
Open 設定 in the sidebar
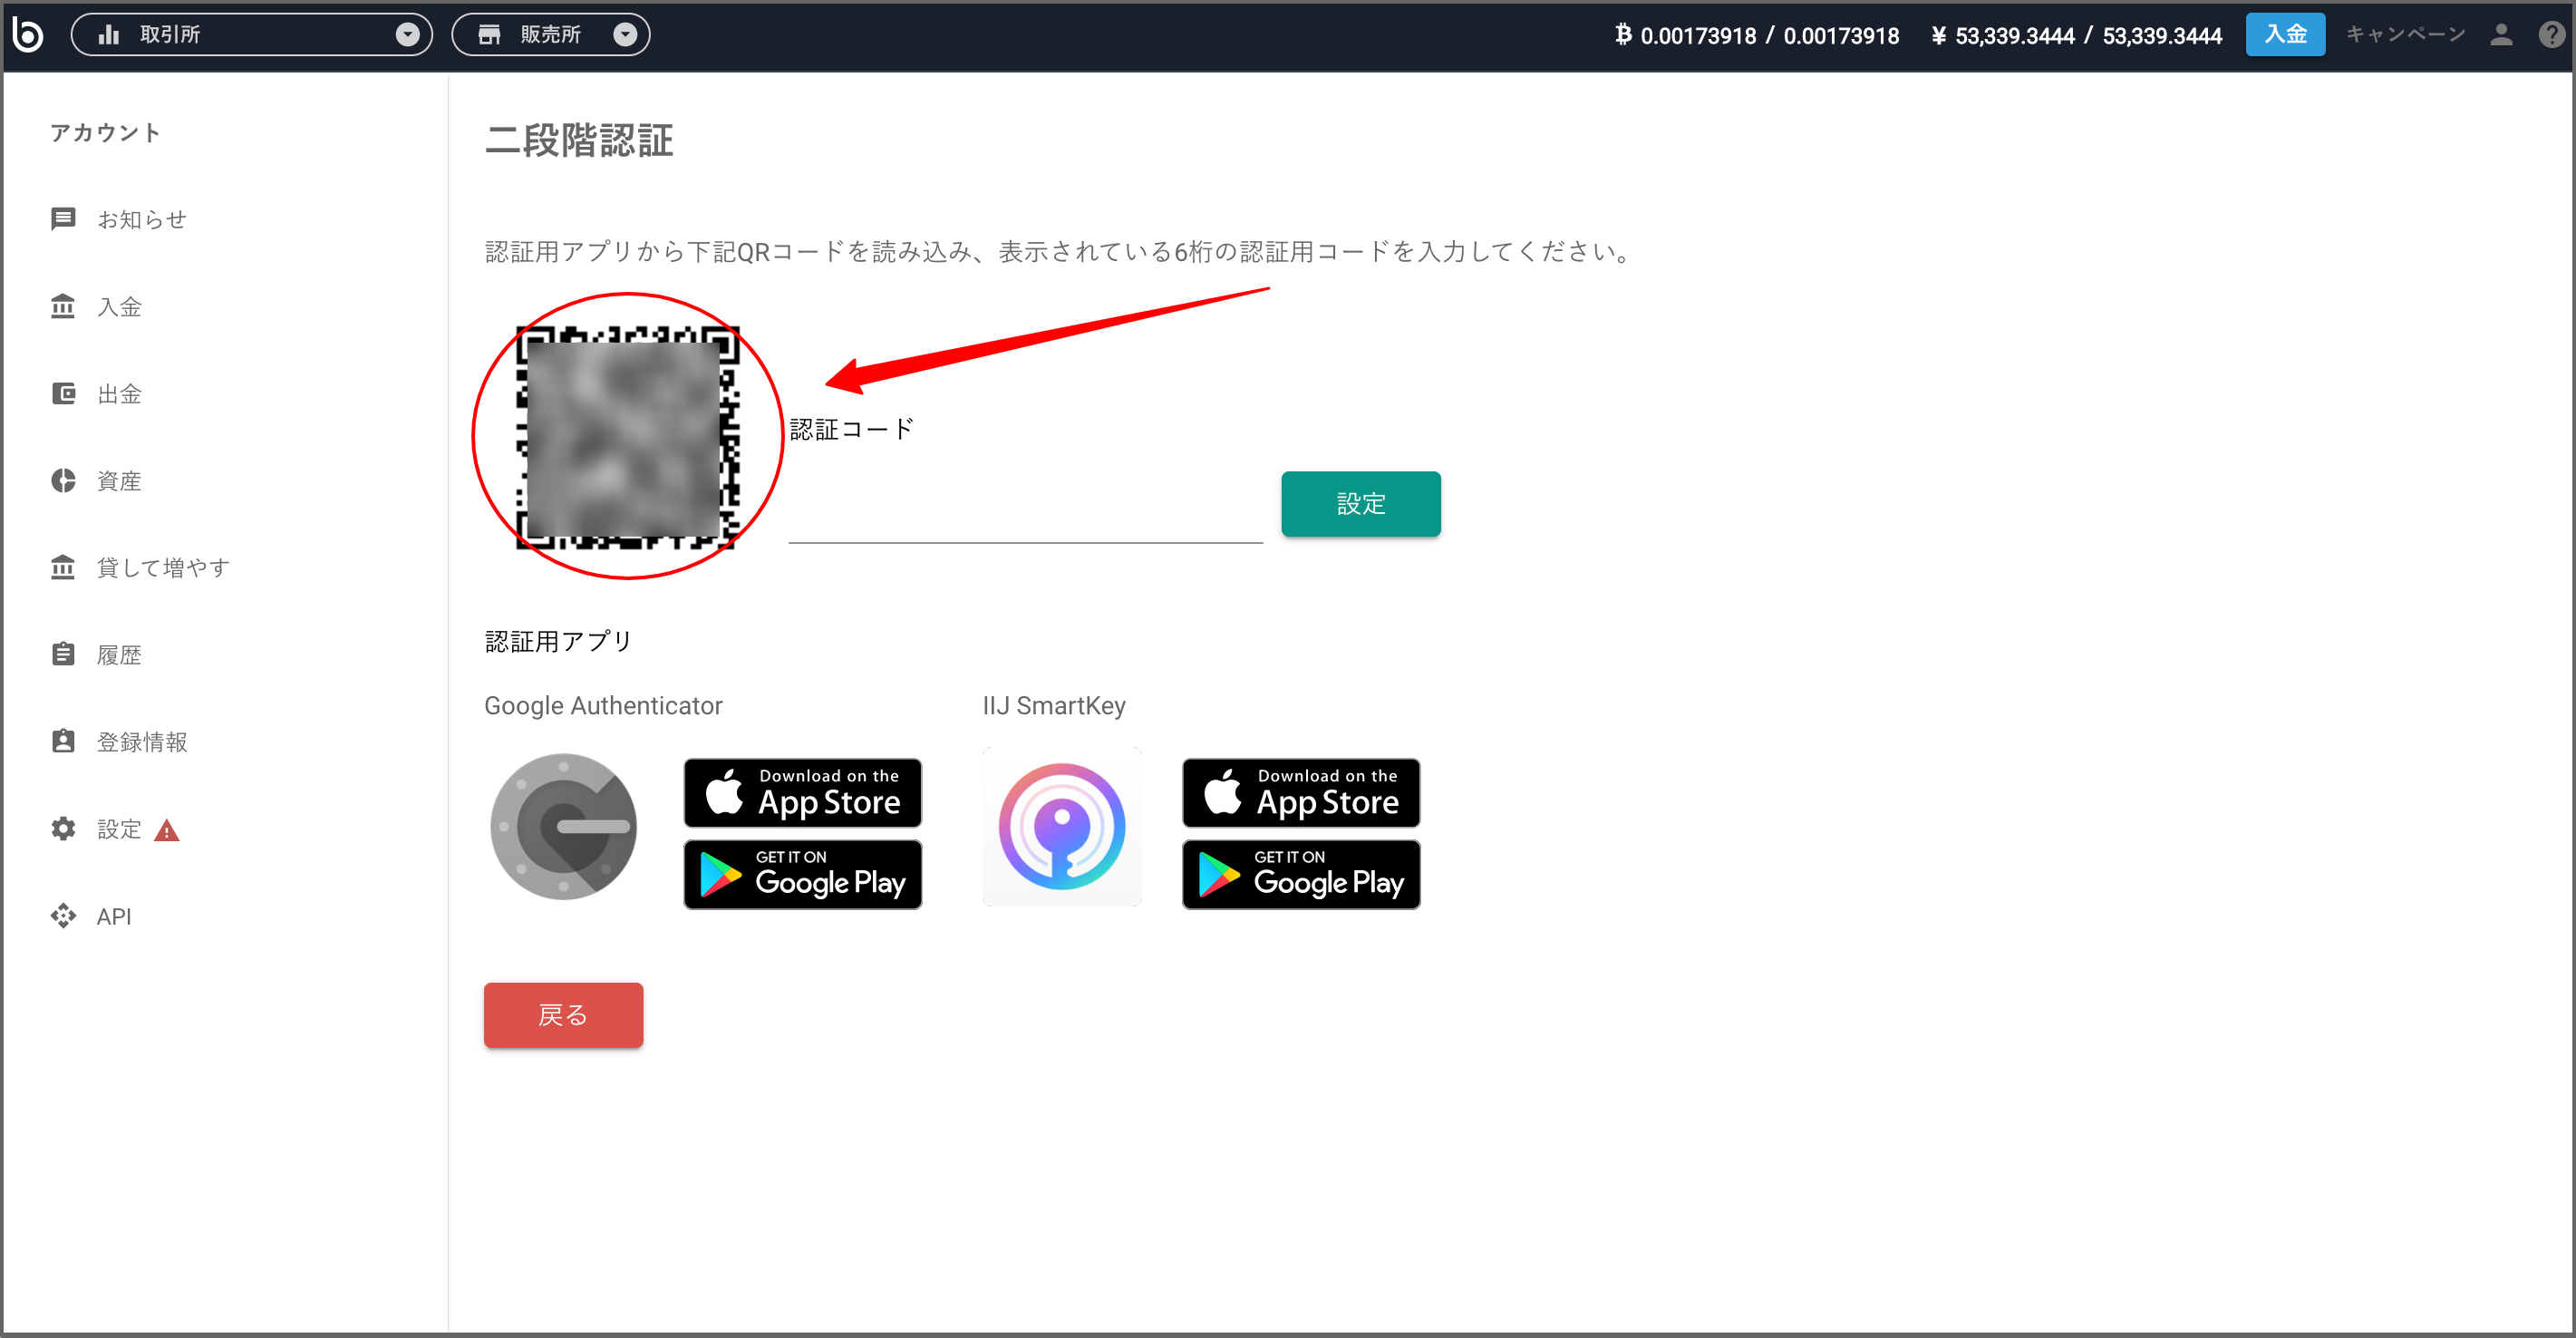[x=119, y=828]
